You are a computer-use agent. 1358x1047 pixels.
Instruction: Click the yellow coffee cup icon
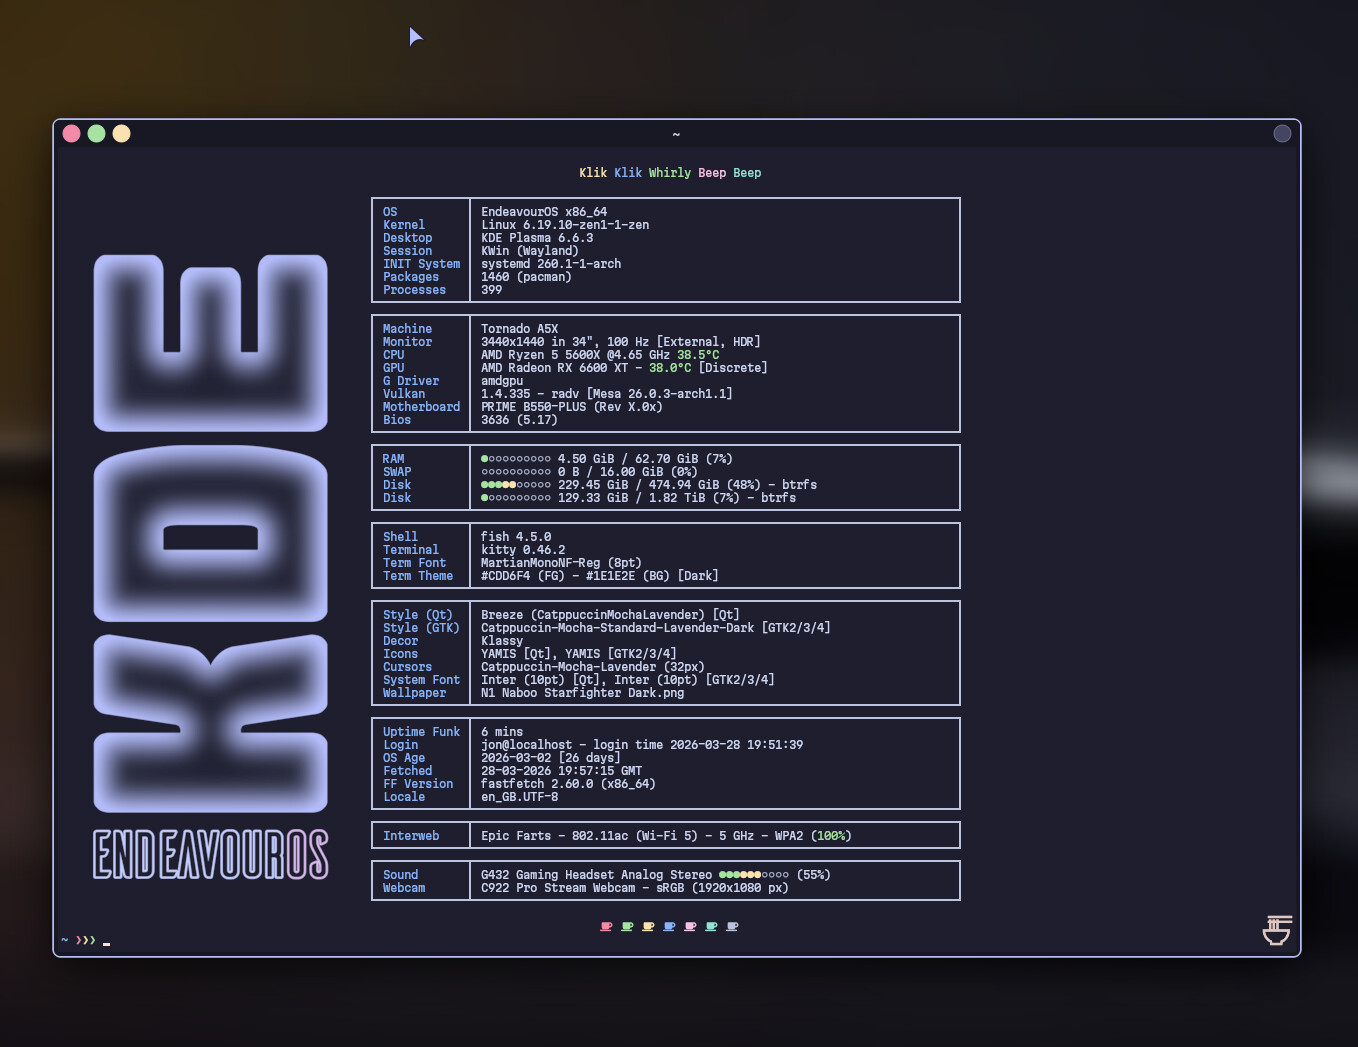(x=648, y=927)
